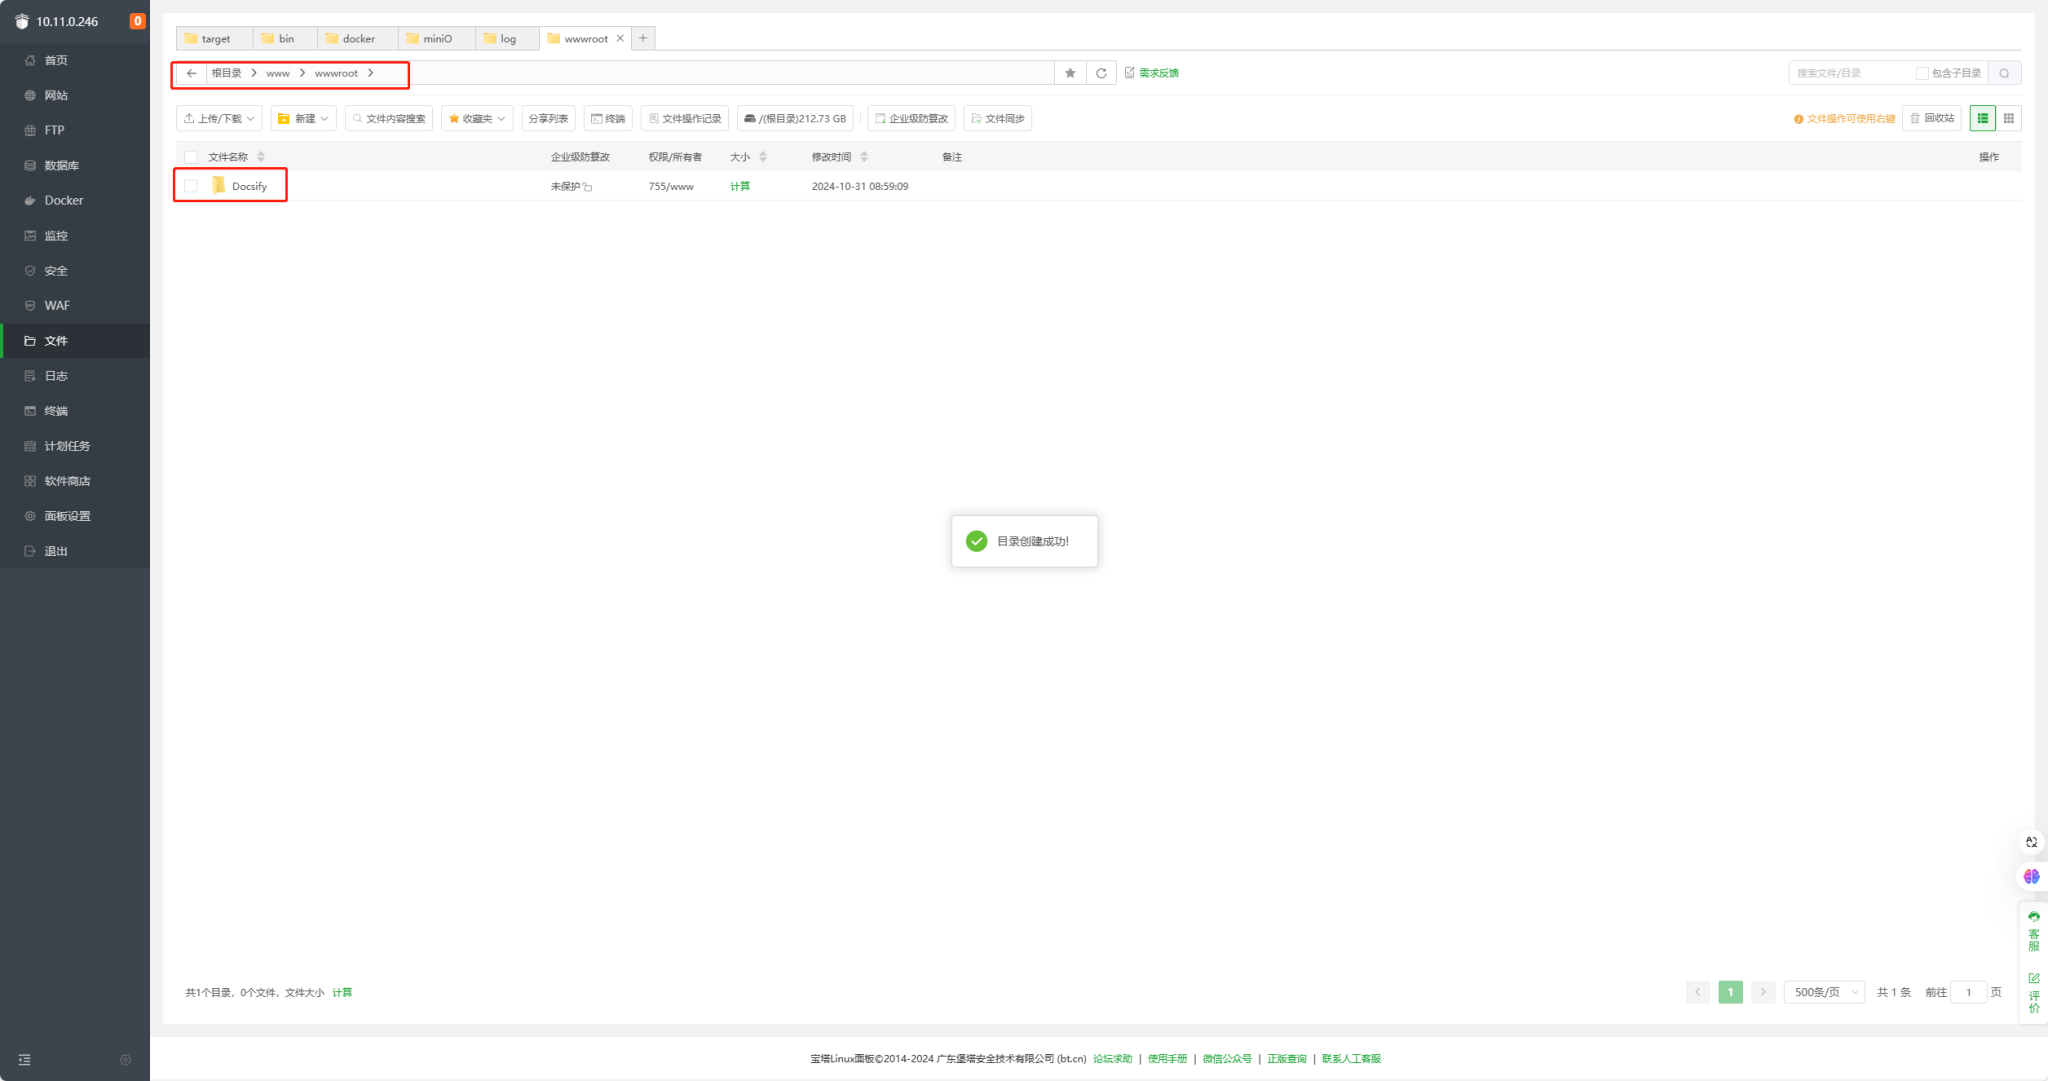Toggle the select-all files checkbox
Screen dimensions: 2048x1081
[x=191, y=157]
